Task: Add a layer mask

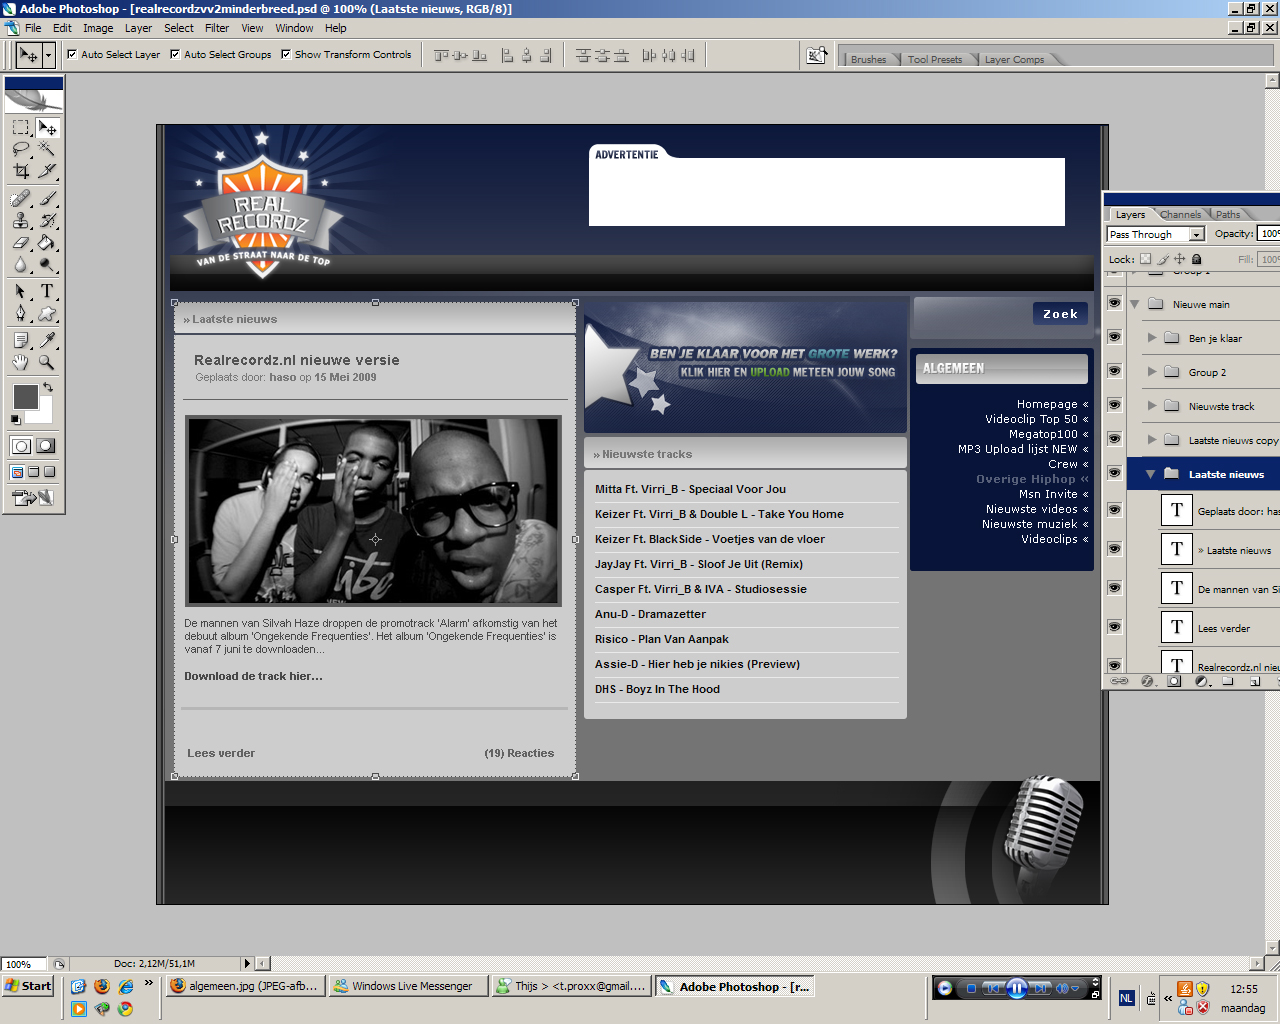Action: click(1174, 681)
